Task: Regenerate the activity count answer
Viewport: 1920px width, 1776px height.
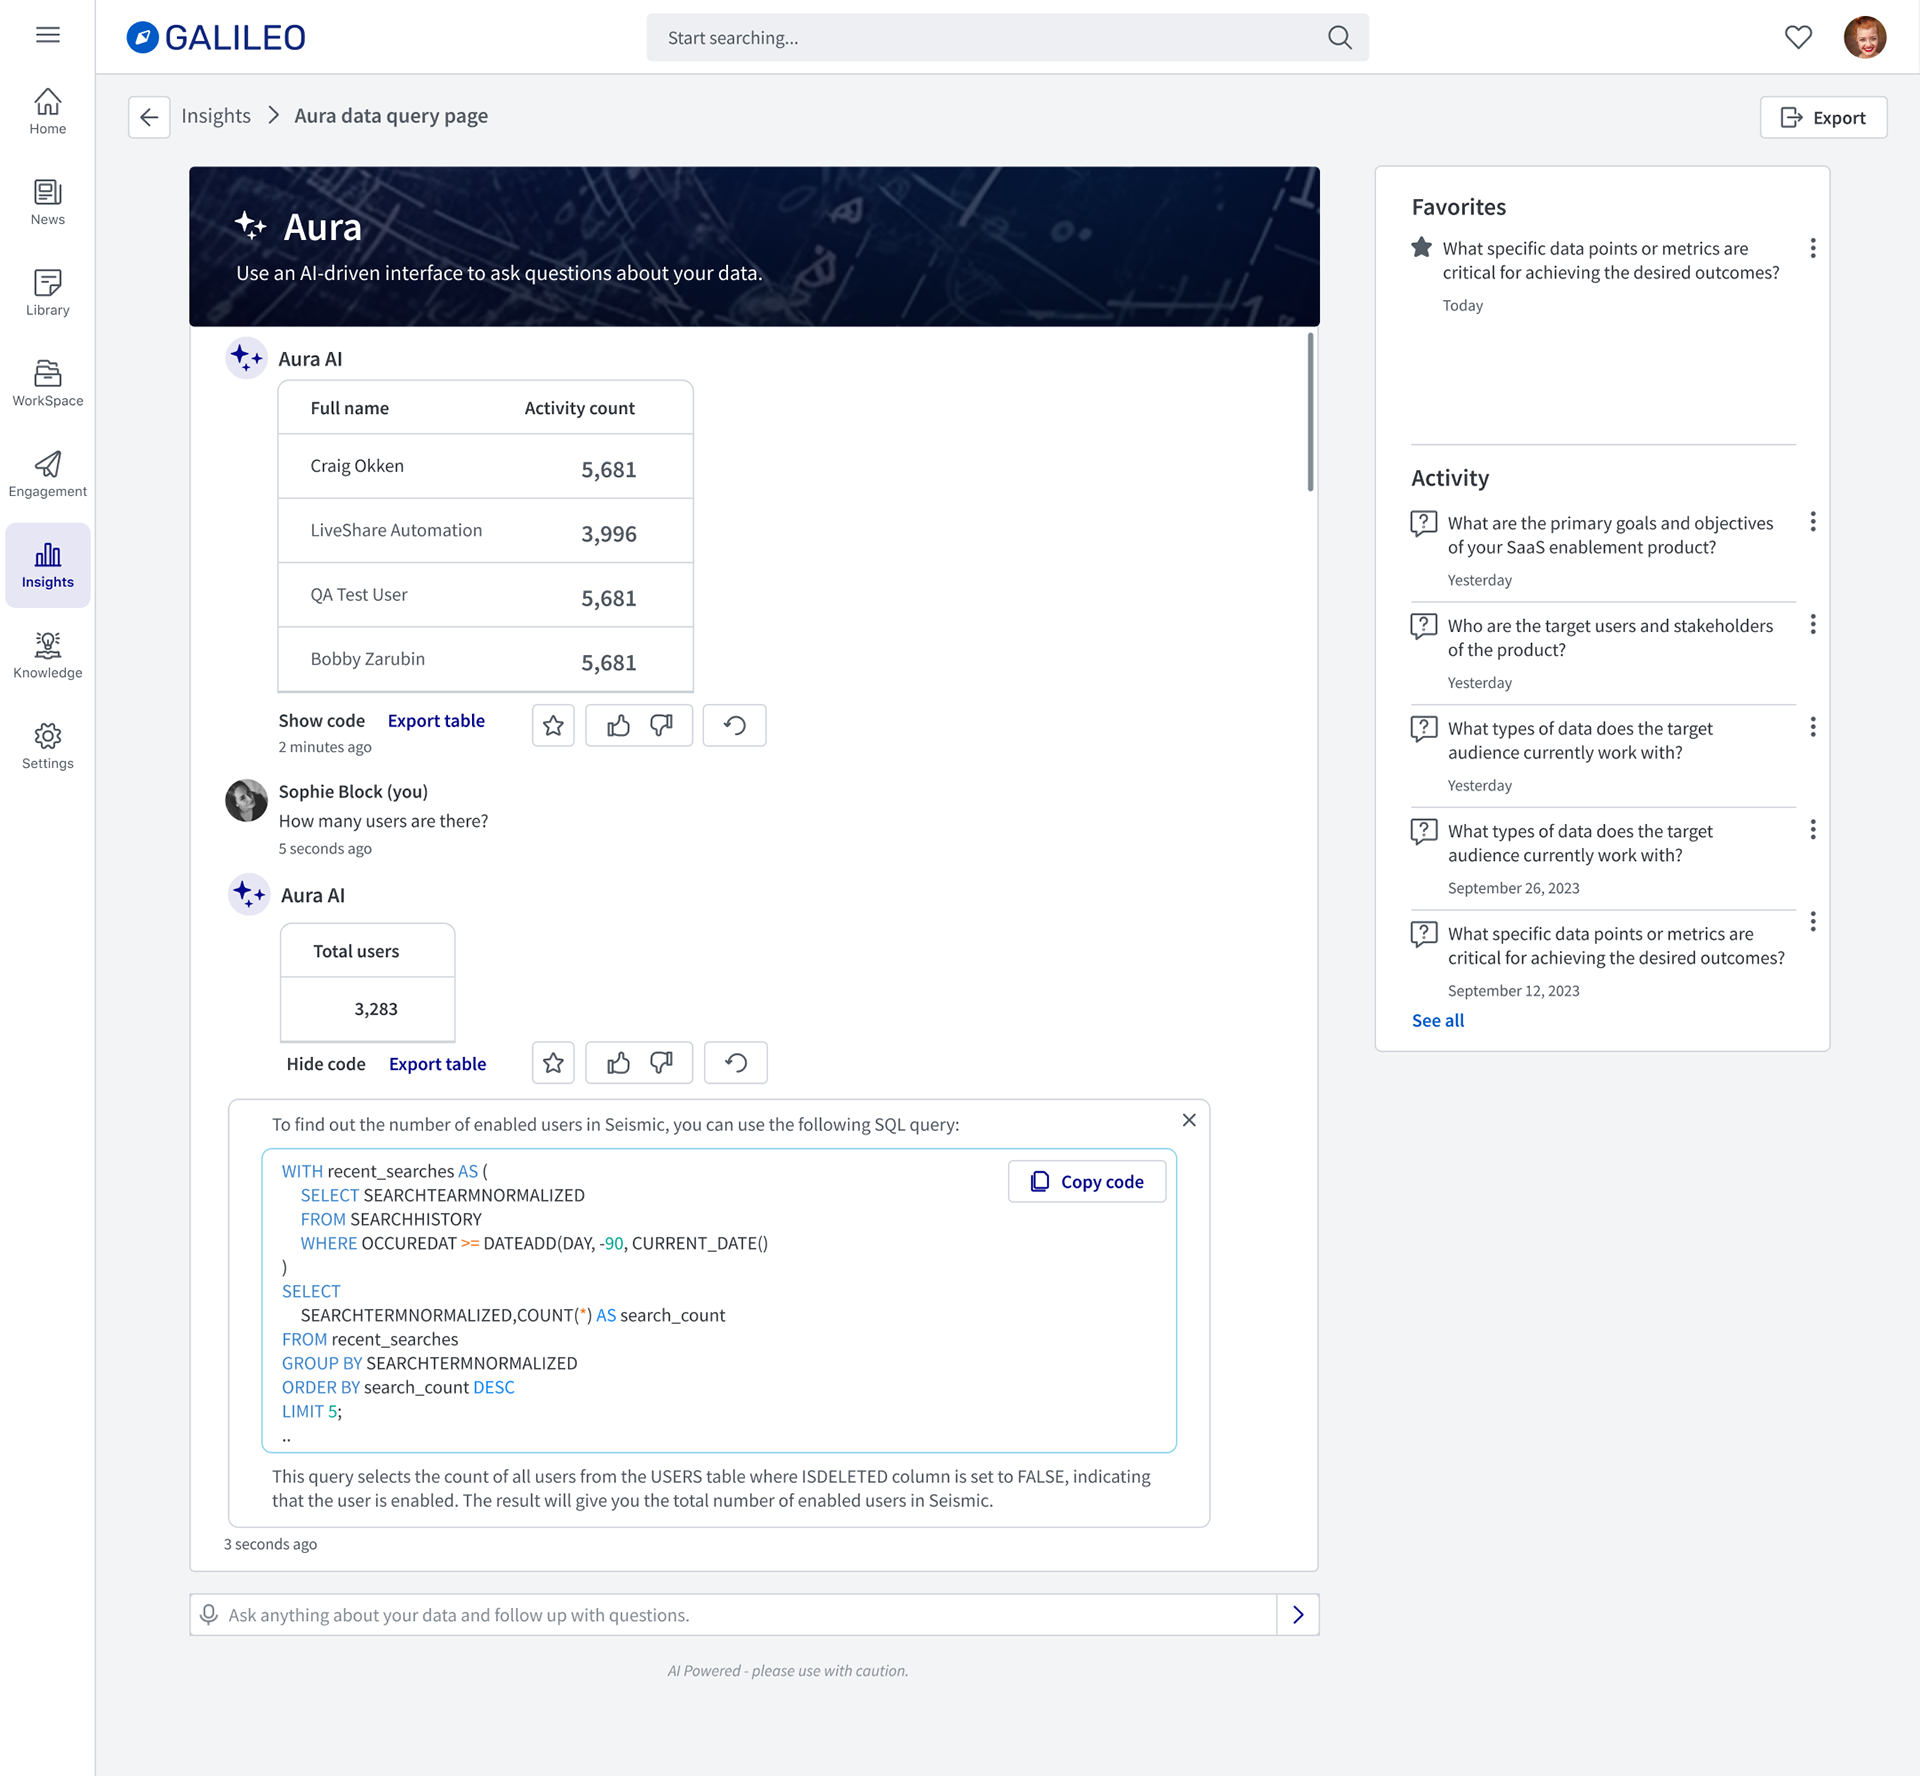Action: (735, 725)
